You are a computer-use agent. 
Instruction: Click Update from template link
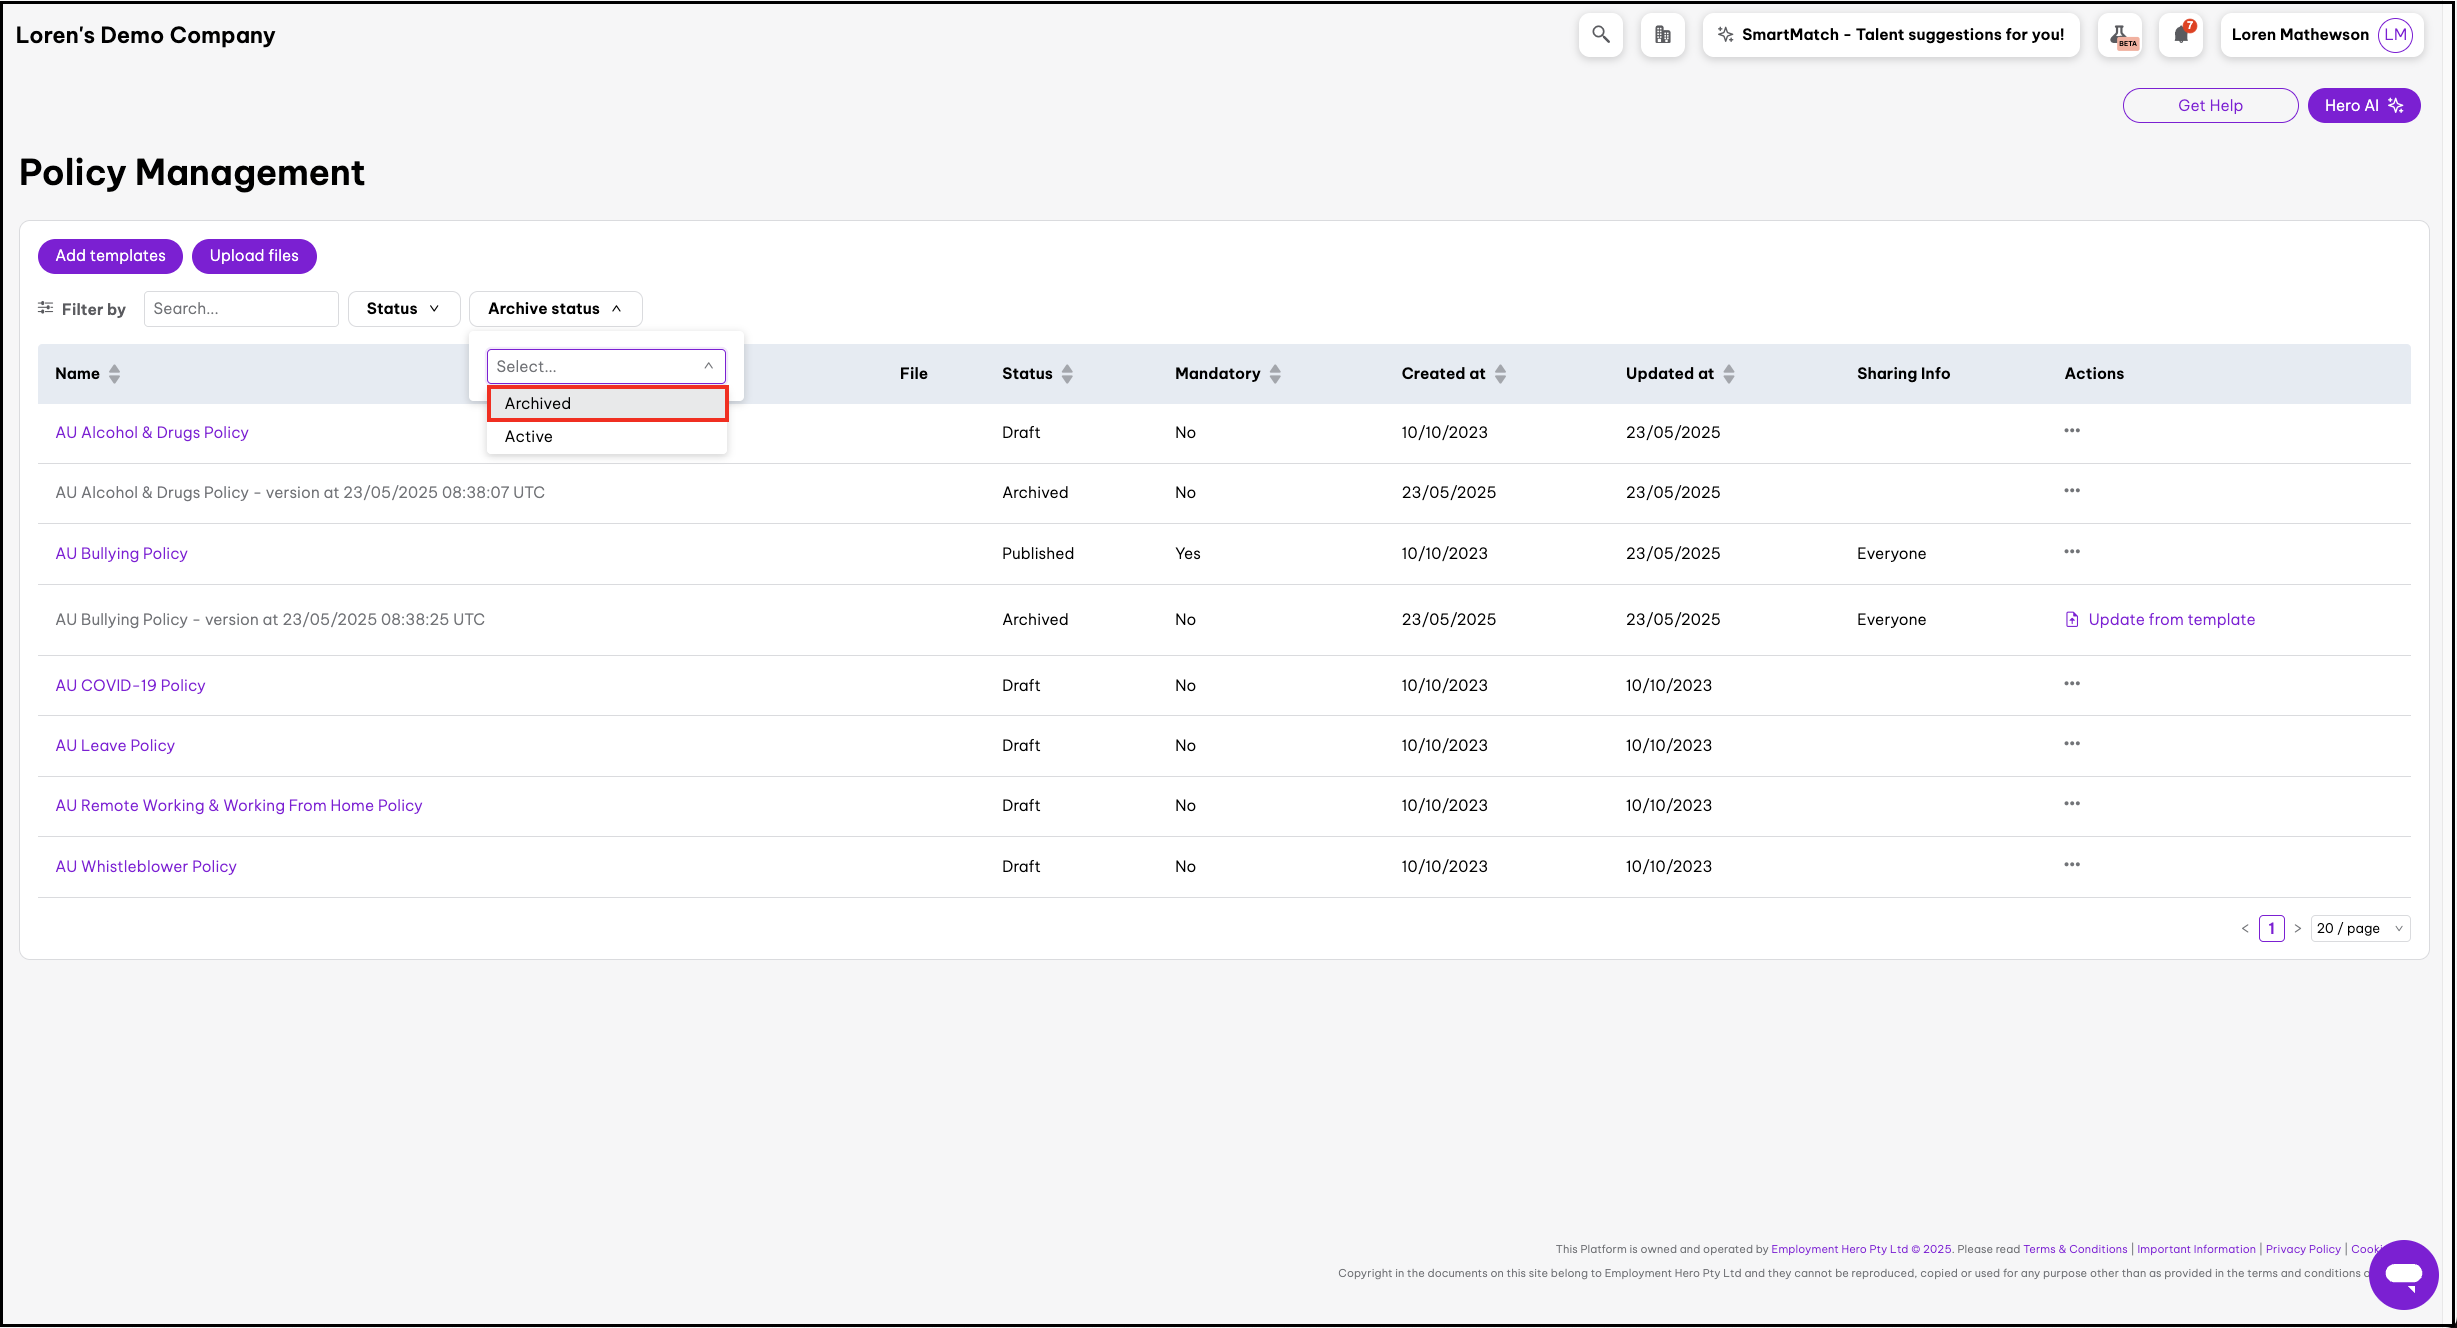2170,620
